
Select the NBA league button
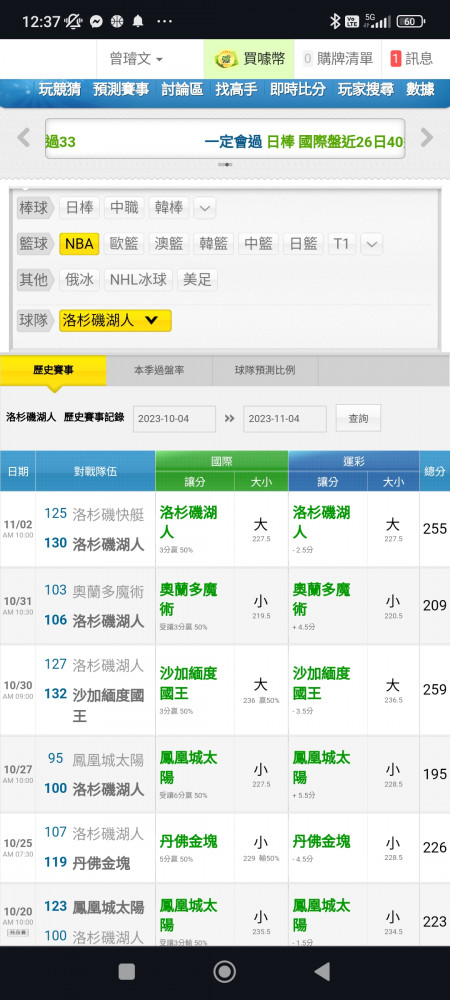tap(79, 244)
